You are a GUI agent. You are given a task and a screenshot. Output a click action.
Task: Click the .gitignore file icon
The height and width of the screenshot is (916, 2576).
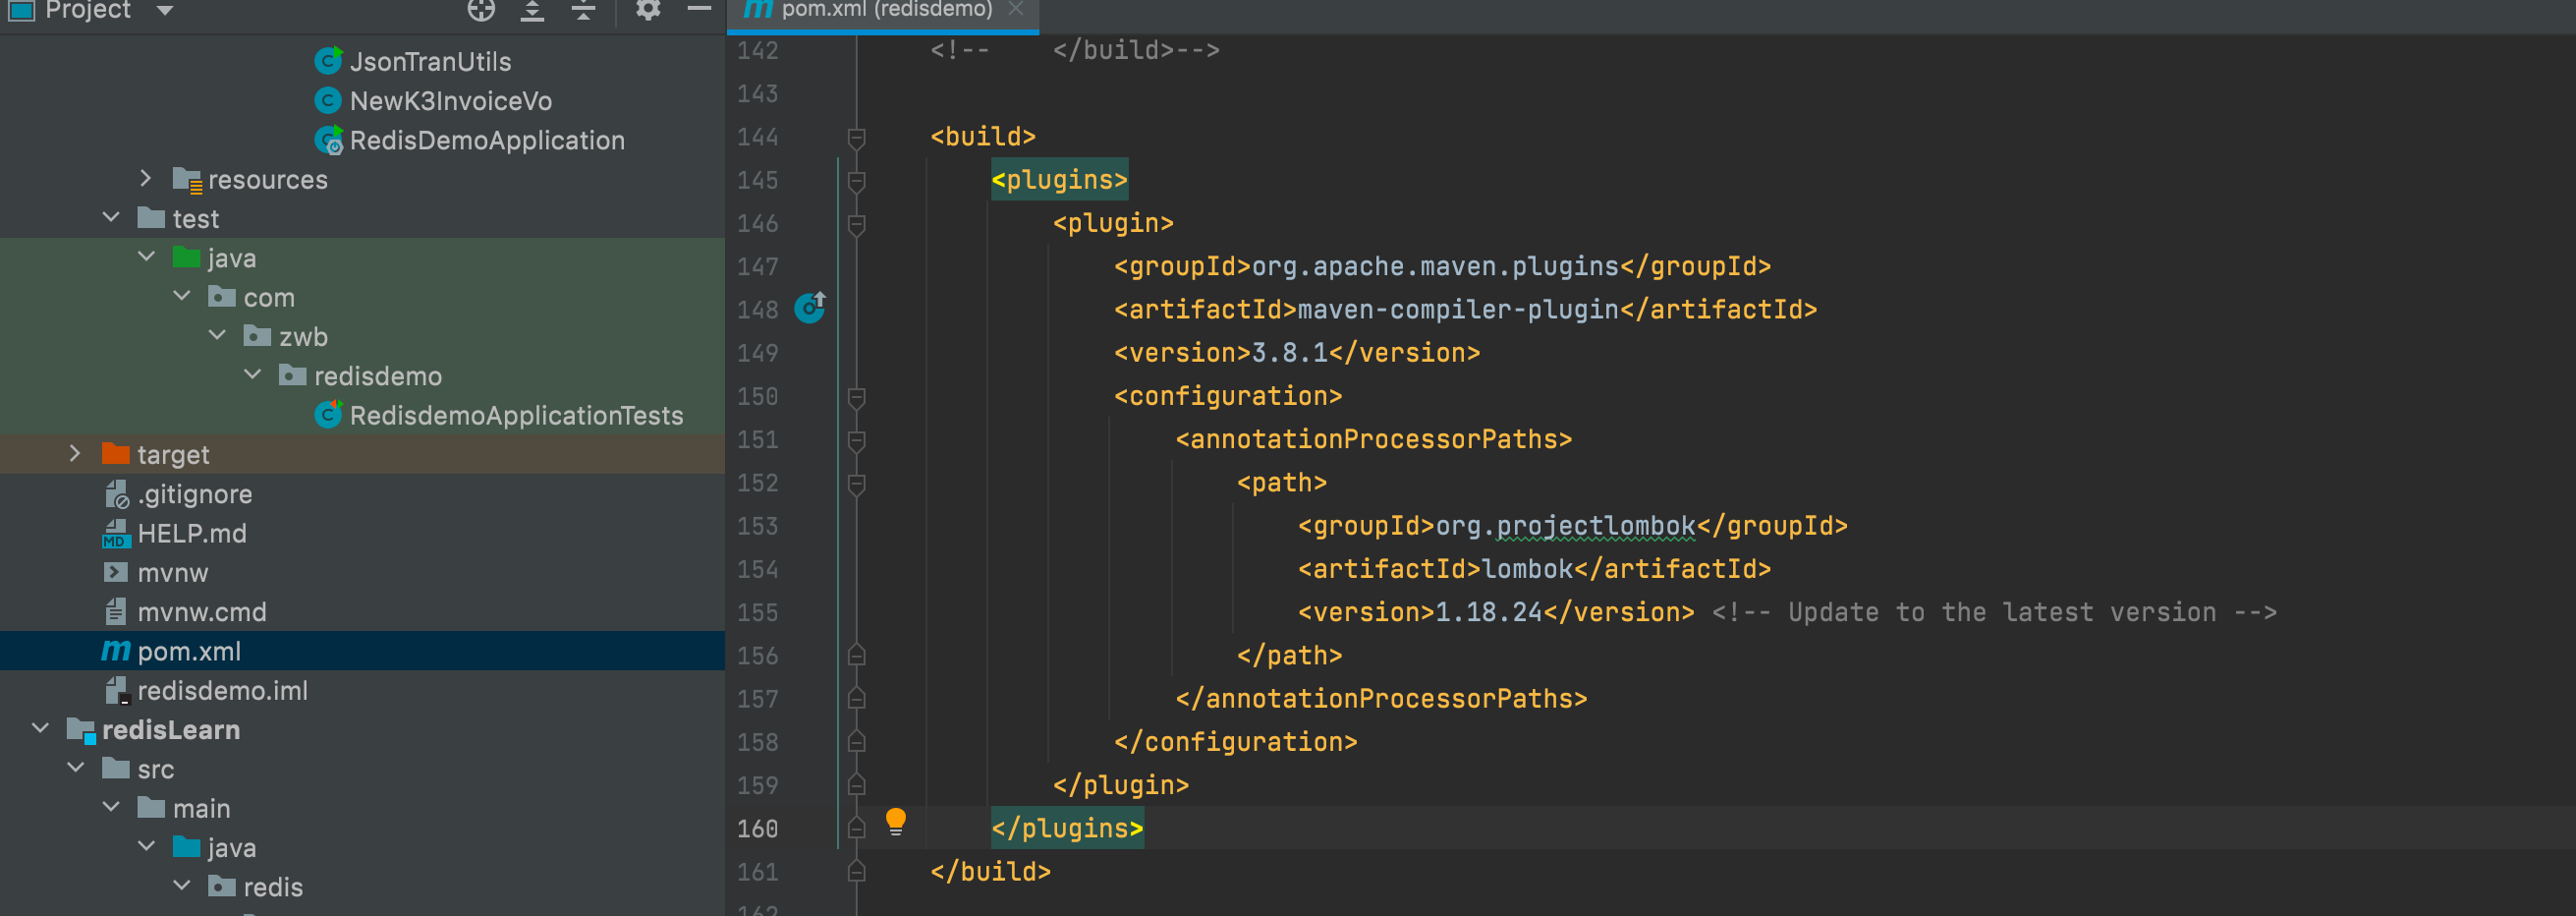click(x=116, y=493)
